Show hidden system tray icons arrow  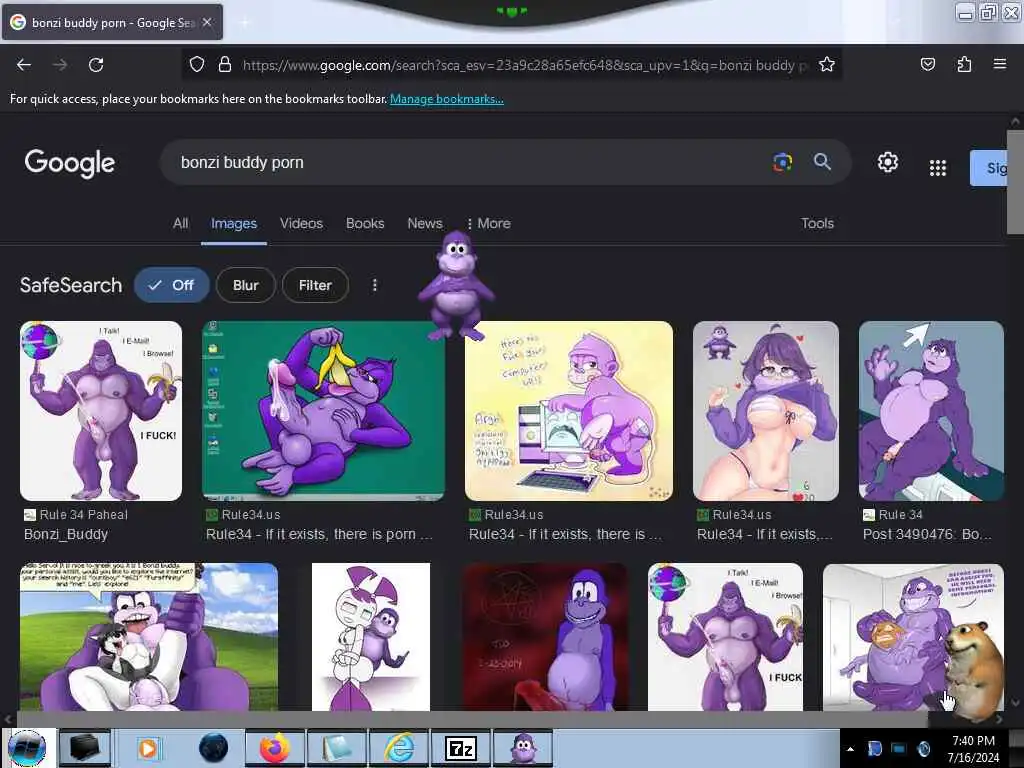point(850,749)
